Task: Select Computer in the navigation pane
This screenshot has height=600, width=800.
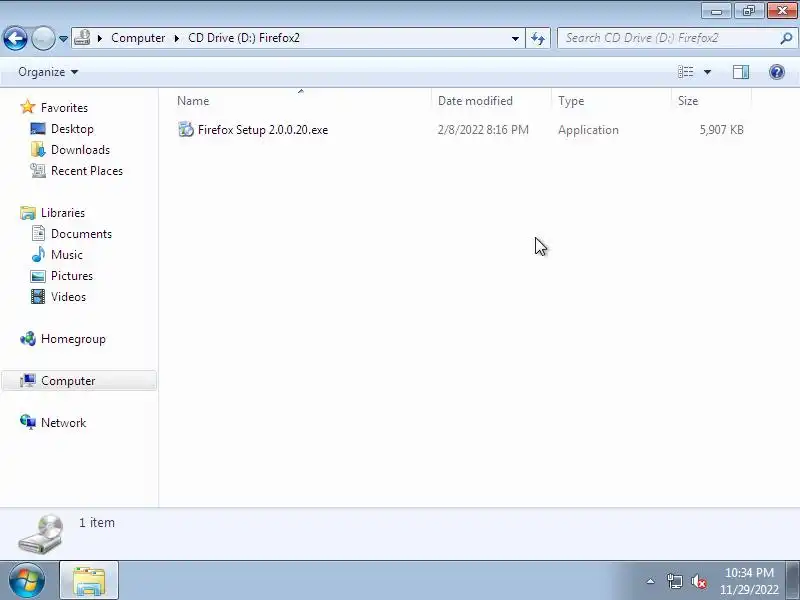Action: pyautogui.click(x=68, y=381)
